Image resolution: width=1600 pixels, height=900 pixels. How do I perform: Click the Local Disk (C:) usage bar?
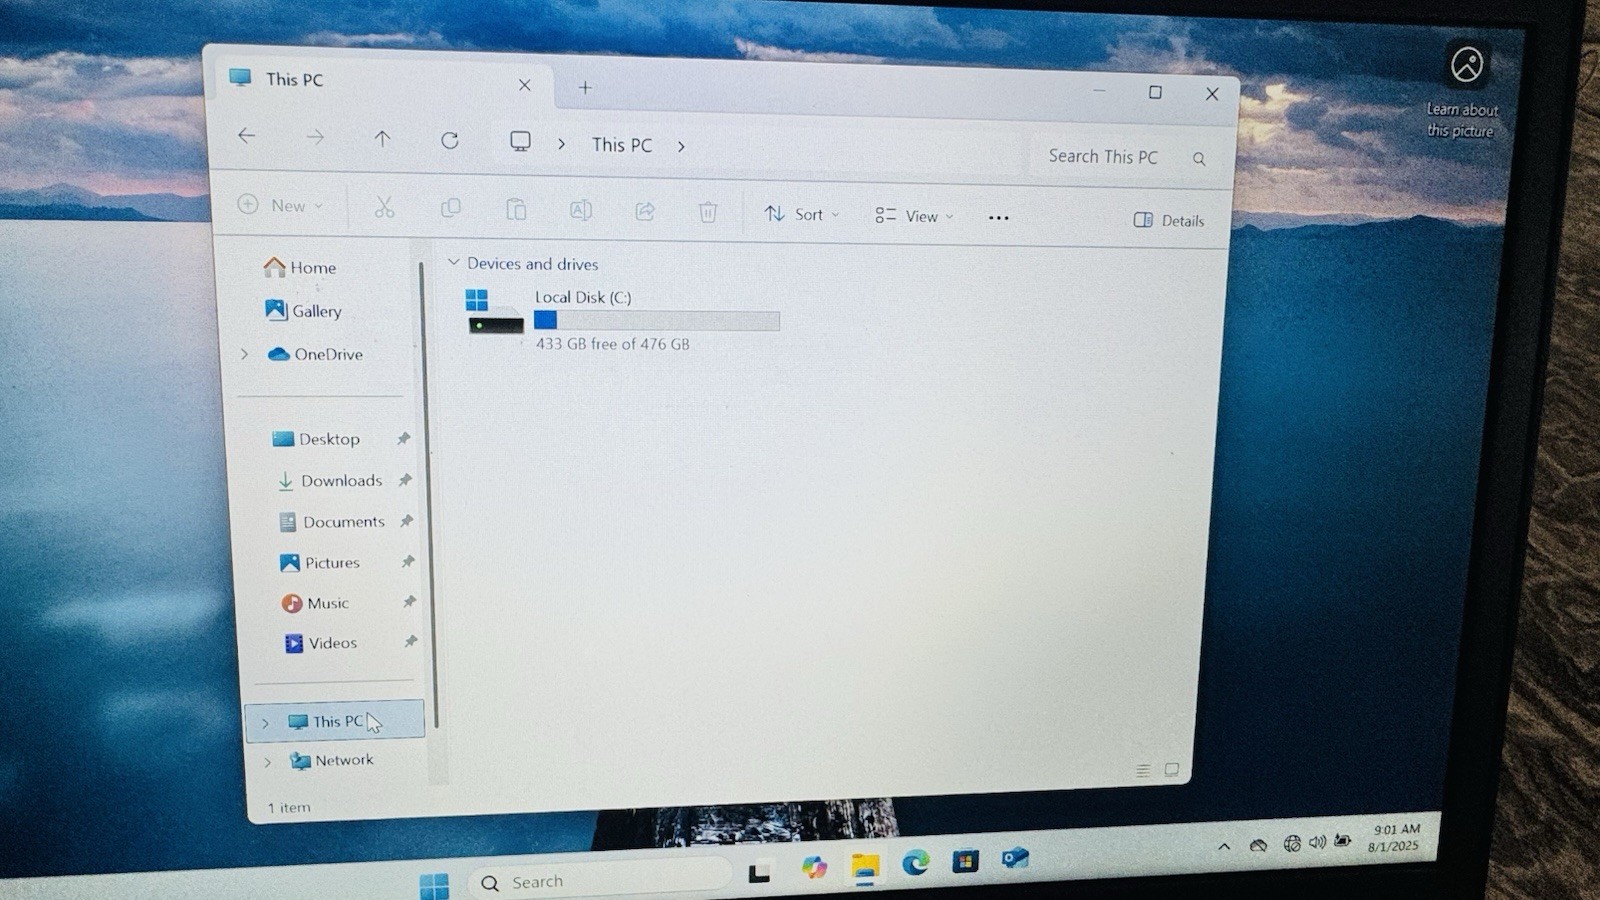coord(657,320)
